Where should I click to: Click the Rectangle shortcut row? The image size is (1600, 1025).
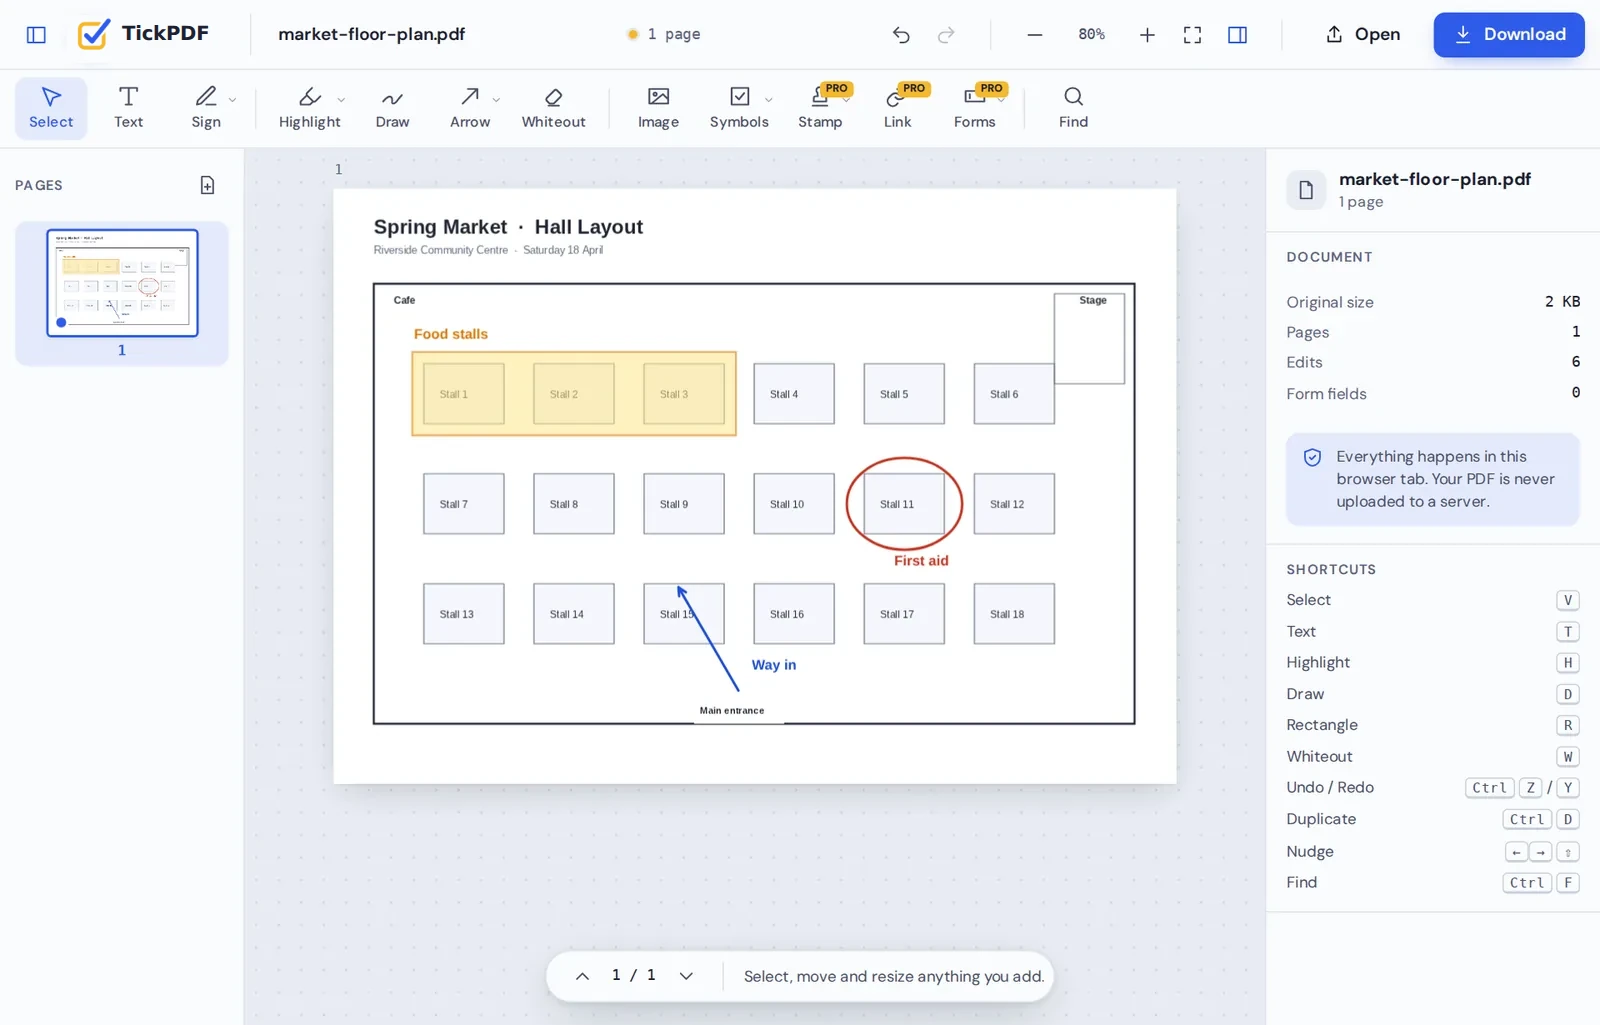[1433, 725]
